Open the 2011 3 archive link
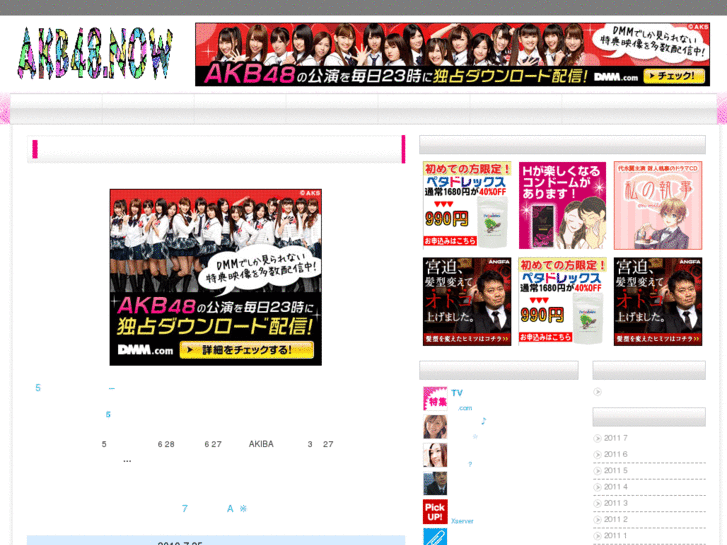Image resolution: width=727 pixels, height=545 pixels. point(616,503)
